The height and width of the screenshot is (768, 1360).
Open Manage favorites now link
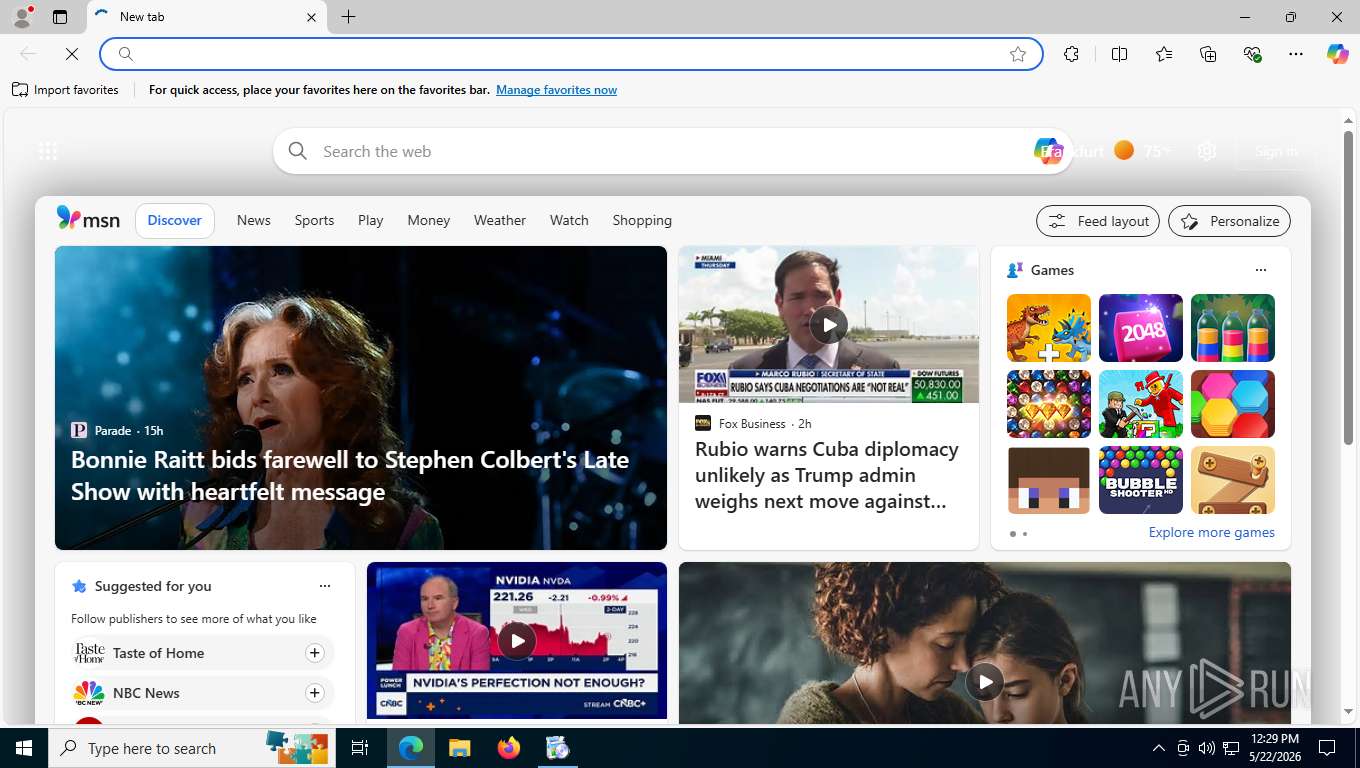pyautogui.click(x=556, y=90)
